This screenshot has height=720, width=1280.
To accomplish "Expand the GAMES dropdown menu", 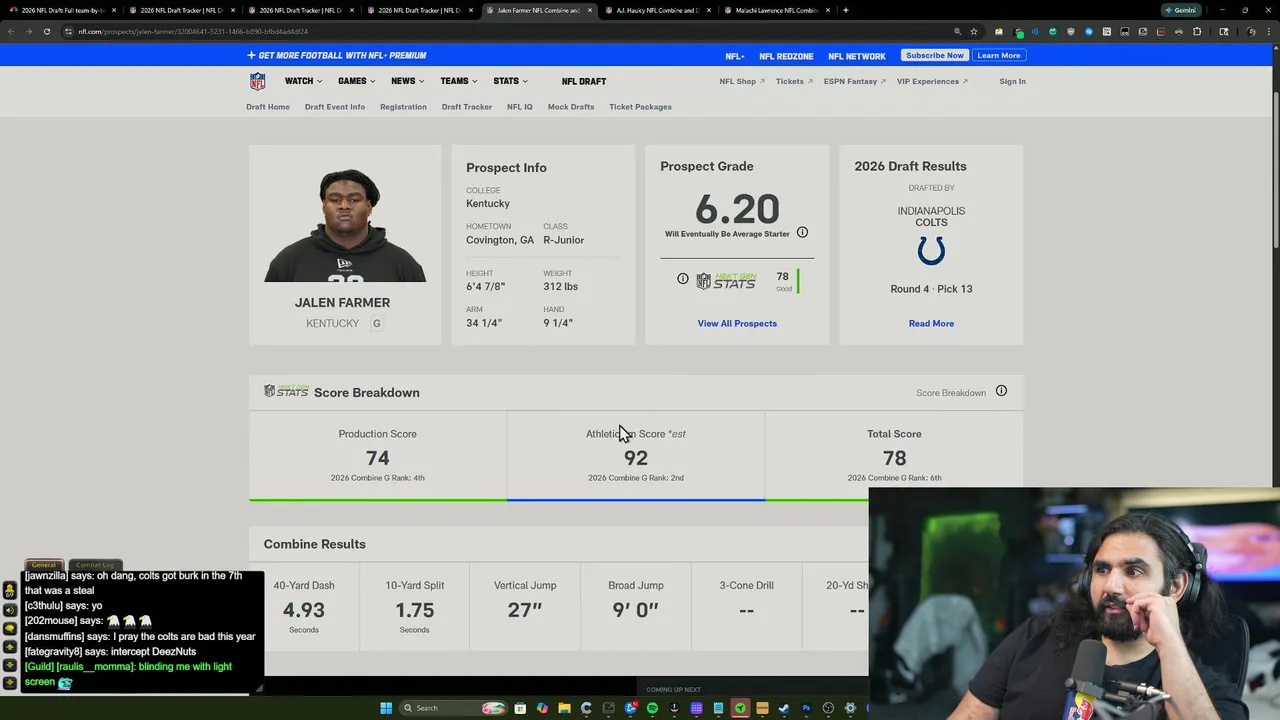I will point(356,81).
